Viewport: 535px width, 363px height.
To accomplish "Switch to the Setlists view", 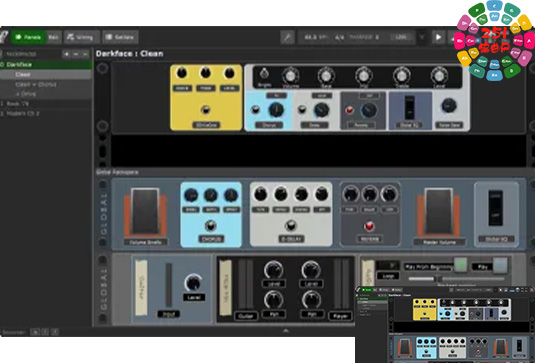I will pos(120,37).
